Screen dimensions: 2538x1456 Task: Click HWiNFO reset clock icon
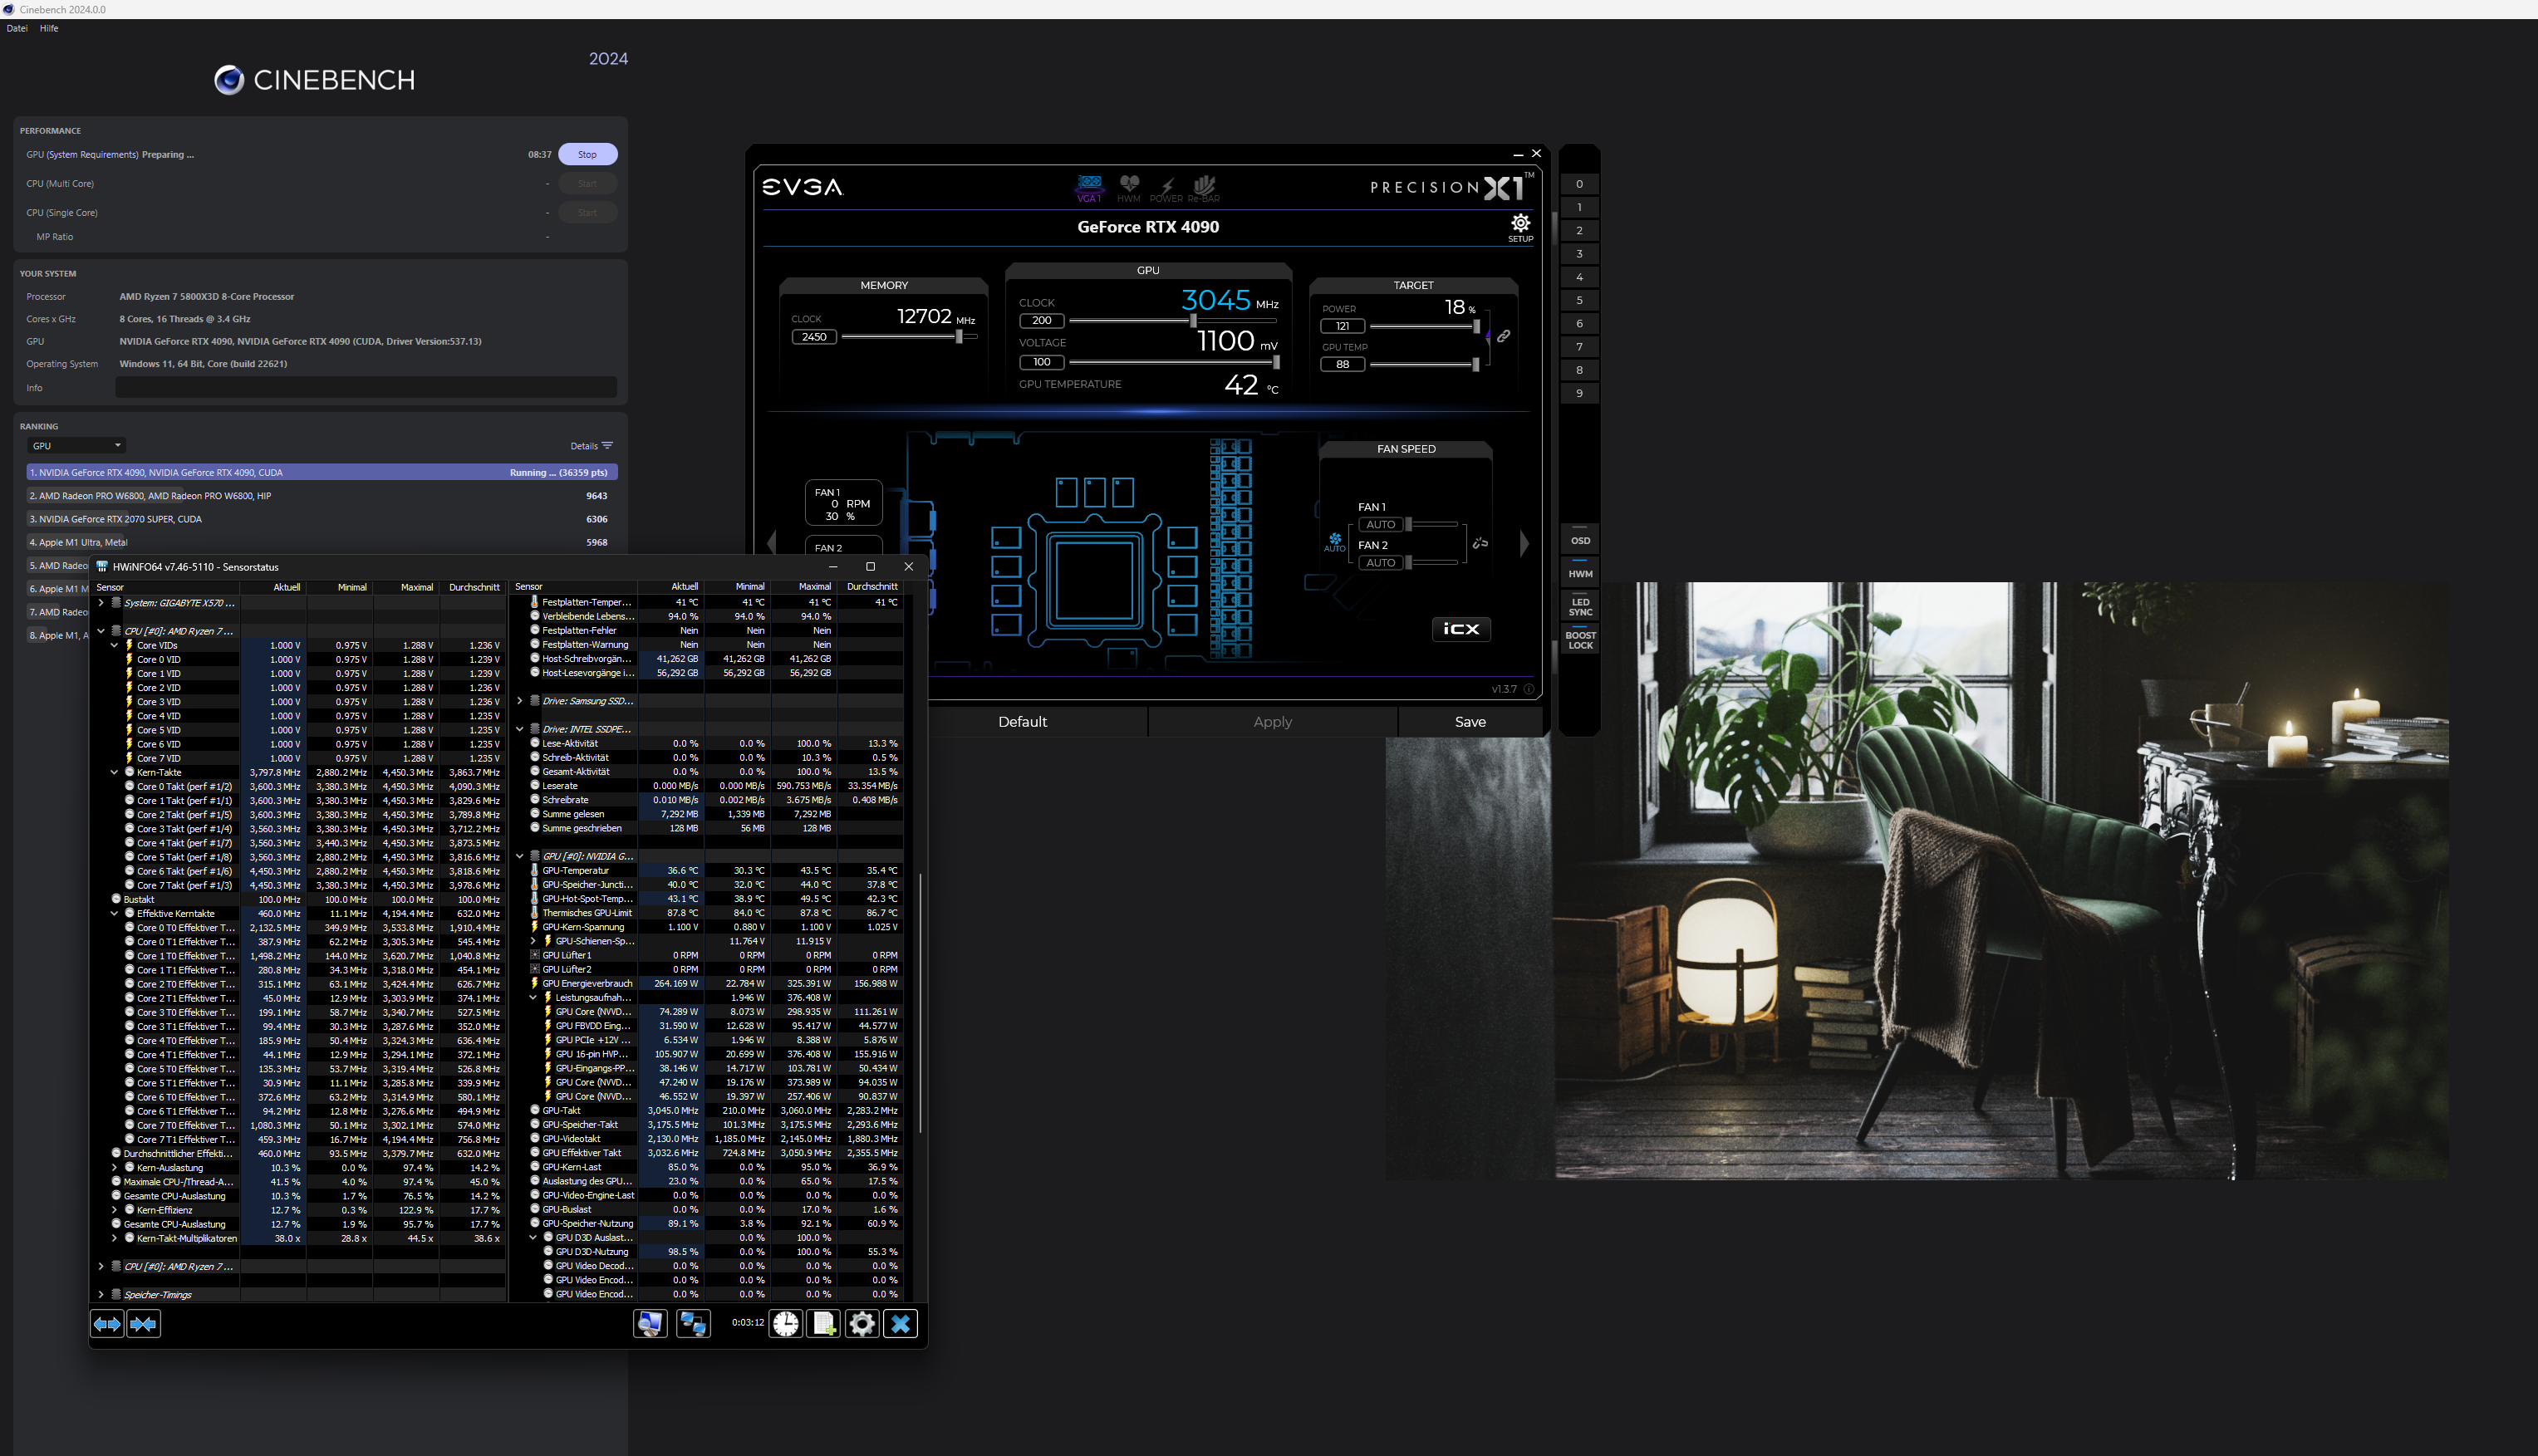point(786,1324)
